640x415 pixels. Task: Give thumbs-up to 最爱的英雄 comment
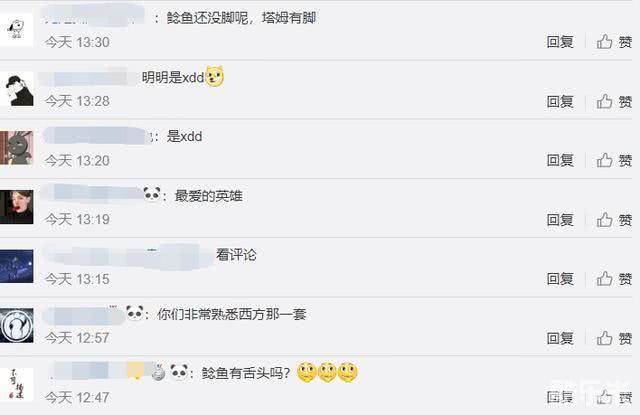coord(614,220)
